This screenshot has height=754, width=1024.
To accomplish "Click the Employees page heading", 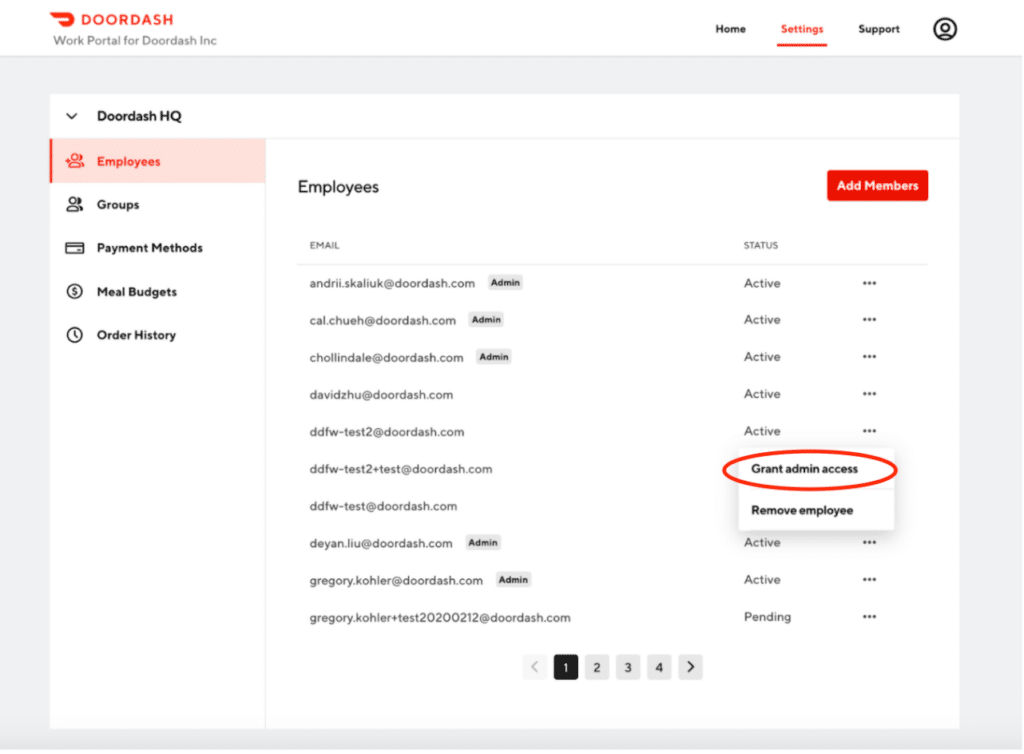I will [x=338, y=187].
